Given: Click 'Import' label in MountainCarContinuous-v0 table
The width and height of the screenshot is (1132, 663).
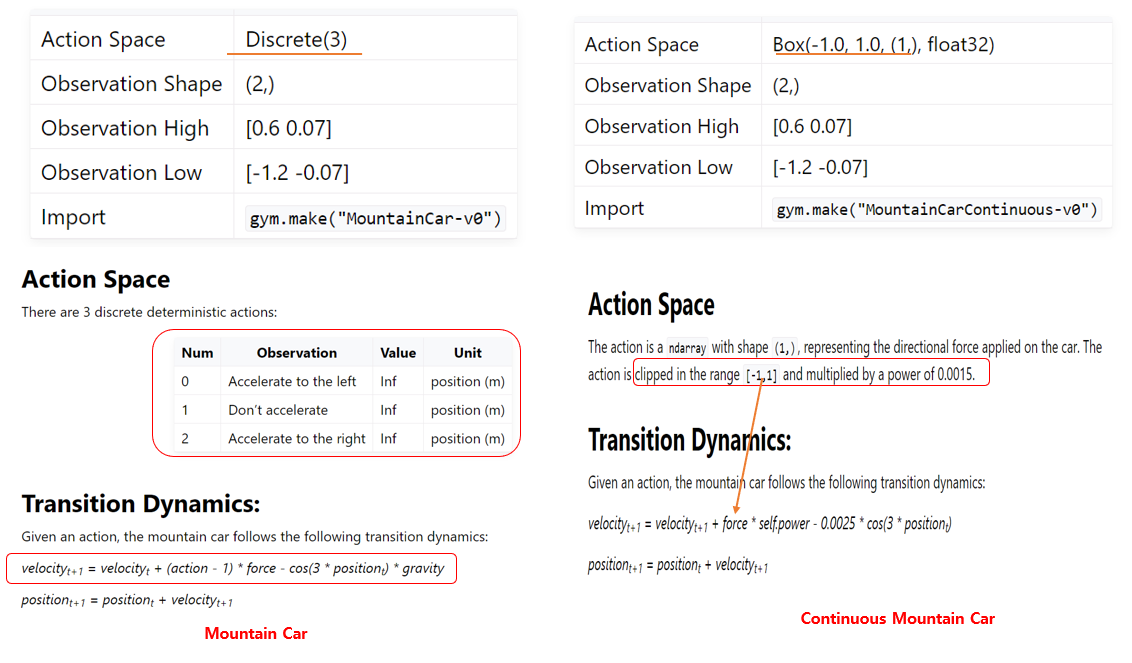Looking at the screenshot, I should pyautogui.click(x=614, y=209).
